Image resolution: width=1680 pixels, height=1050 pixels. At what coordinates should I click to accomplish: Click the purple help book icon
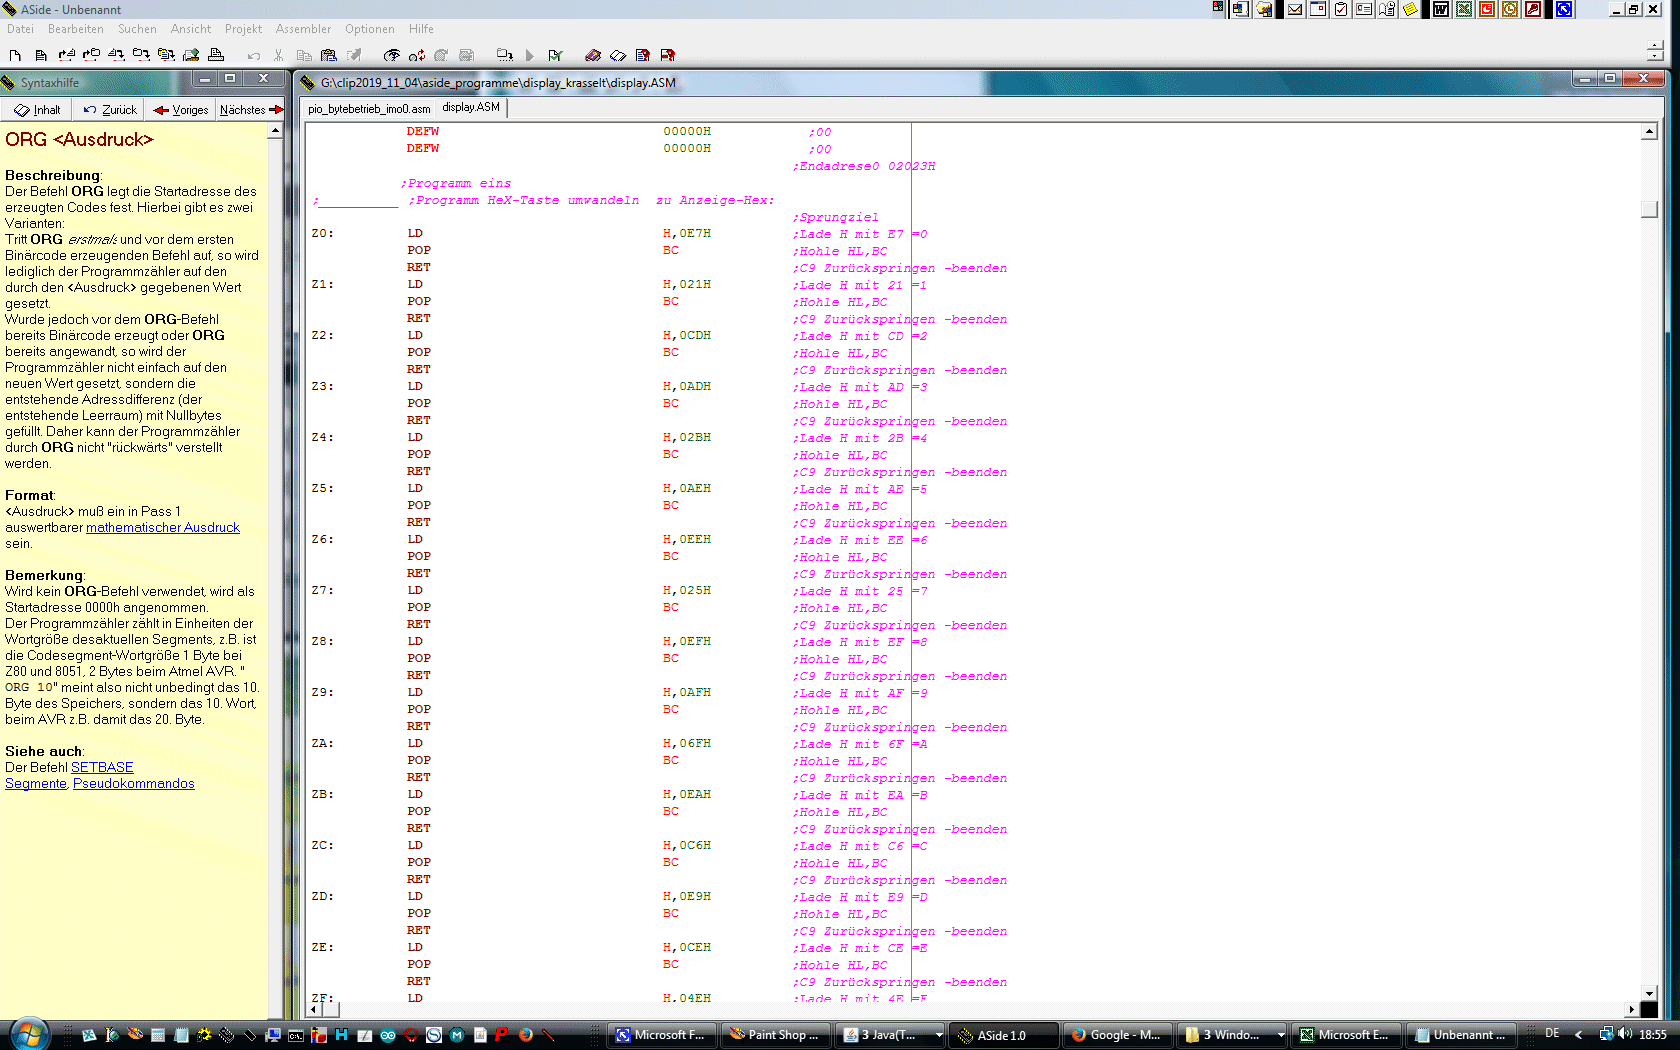tap(593, 55)
